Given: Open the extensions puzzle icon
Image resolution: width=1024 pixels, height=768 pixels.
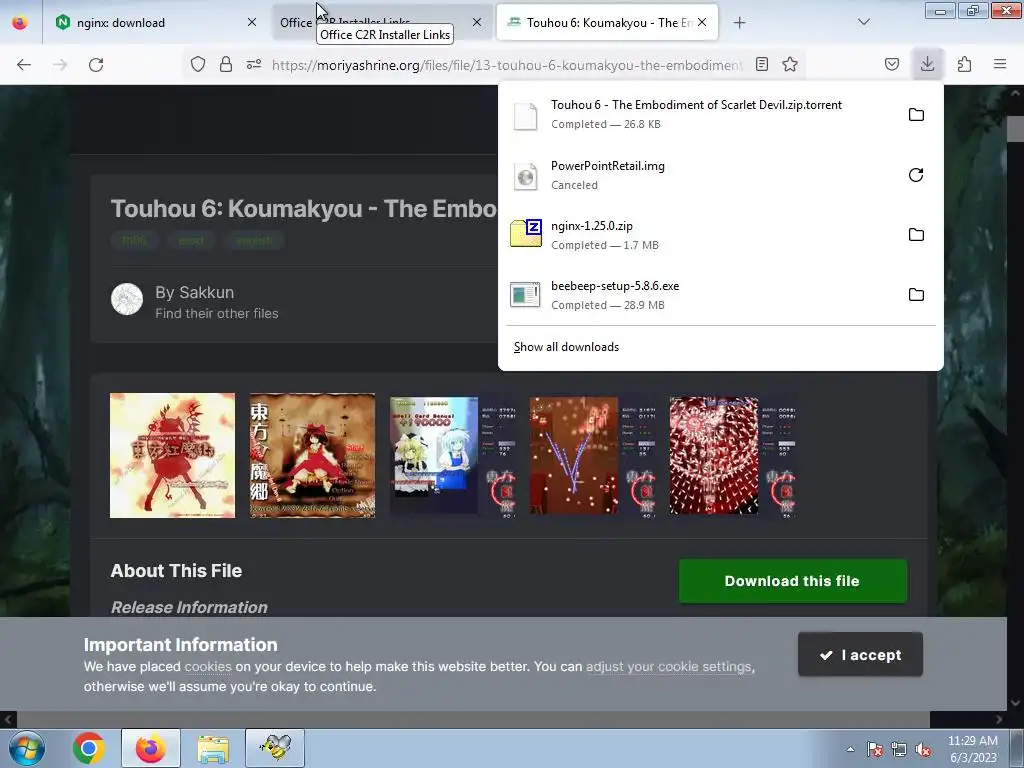Looking at the screenshot, I should click(x=964, y=64).
